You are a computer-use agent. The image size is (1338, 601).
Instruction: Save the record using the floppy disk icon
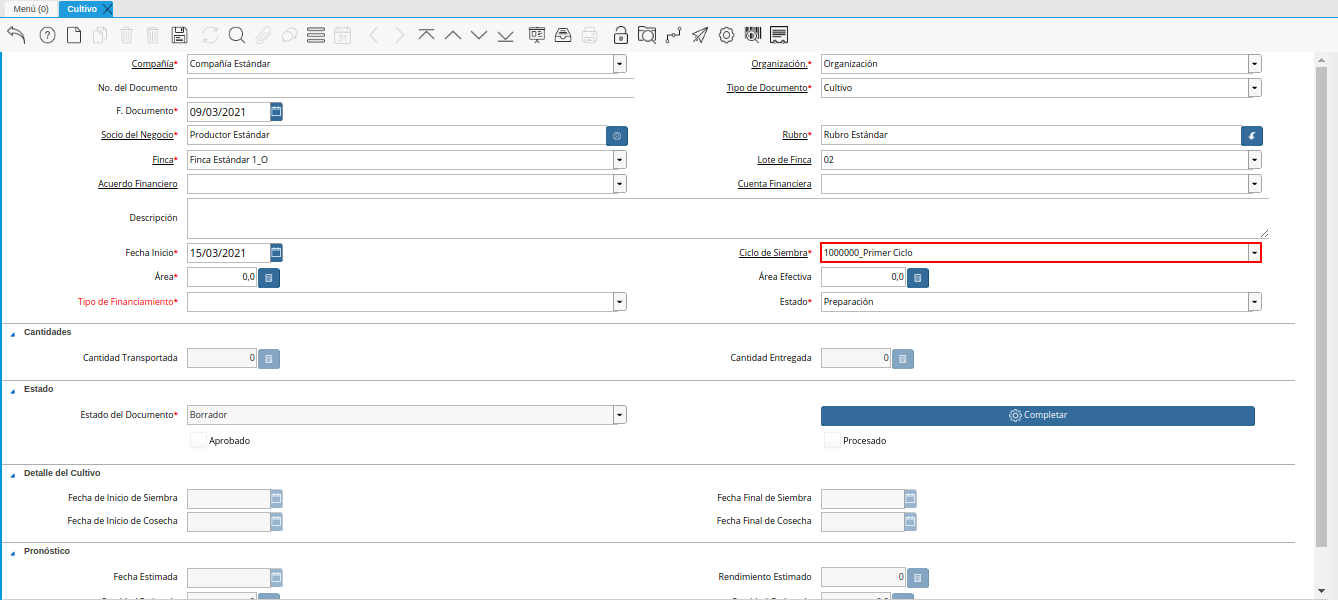[x=180, y=35]
